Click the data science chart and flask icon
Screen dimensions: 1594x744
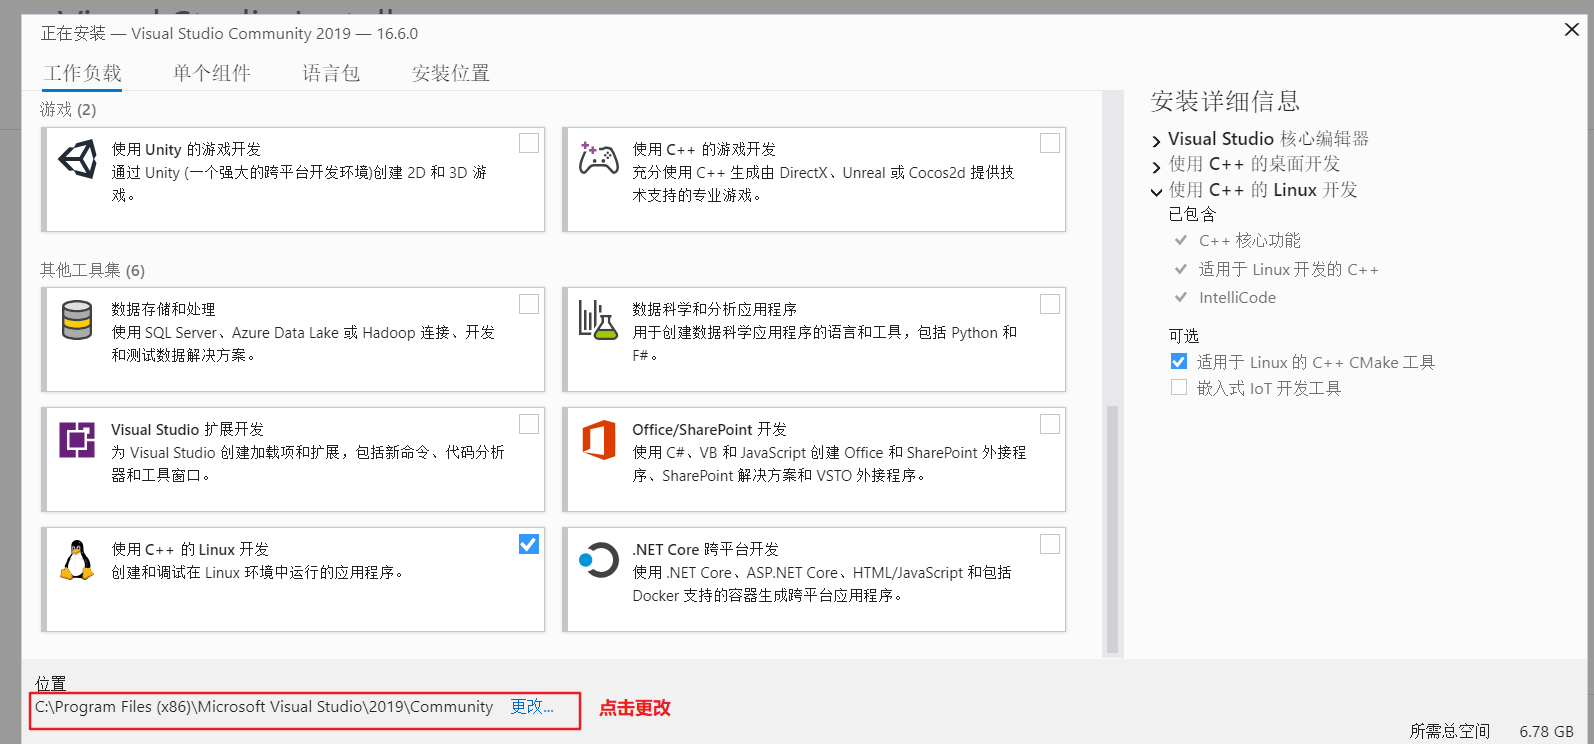coord(598,320)
